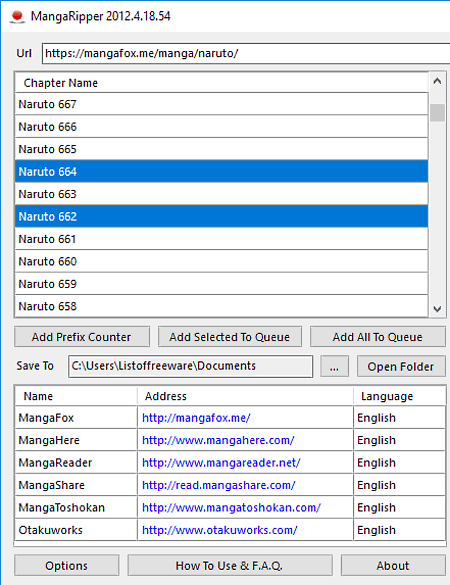Open the otakuworks.com address link
The height and width of the screenshot is (585, 450).
[x=220, y=530]
